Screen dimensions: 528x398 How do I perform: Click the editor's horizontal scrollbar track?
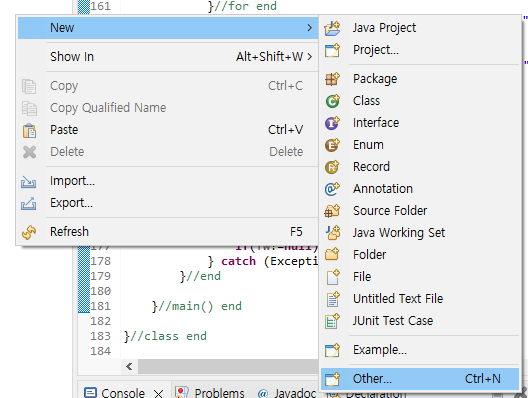[228, 366]
